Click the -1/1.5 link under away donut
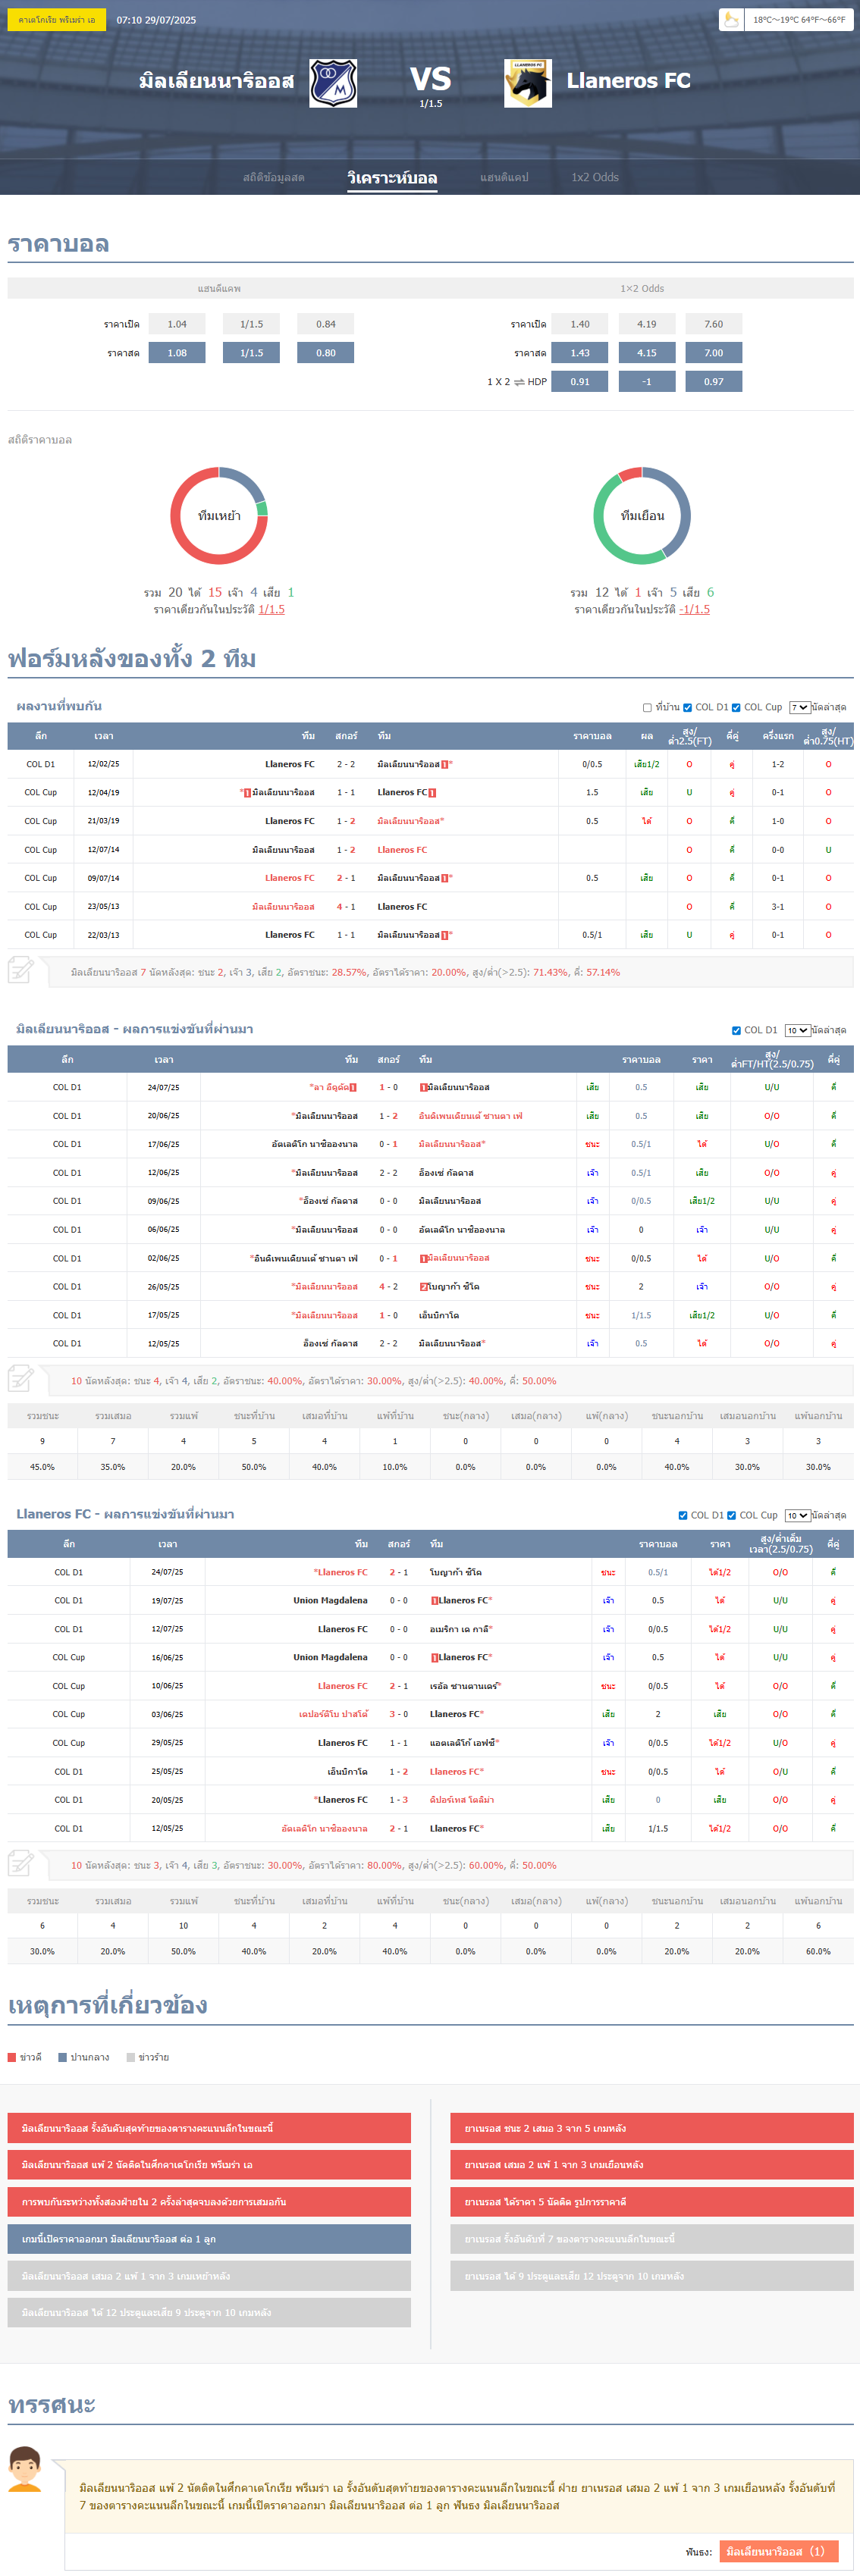This screenshot has width=860, height=2576. (x=695, y=609)
